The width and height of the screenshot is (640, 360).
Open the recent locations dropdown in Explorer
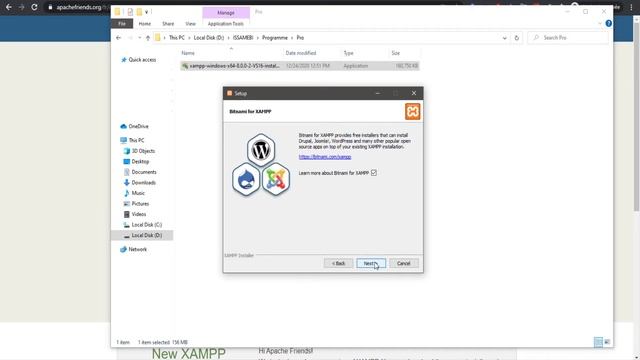[140, 38]
